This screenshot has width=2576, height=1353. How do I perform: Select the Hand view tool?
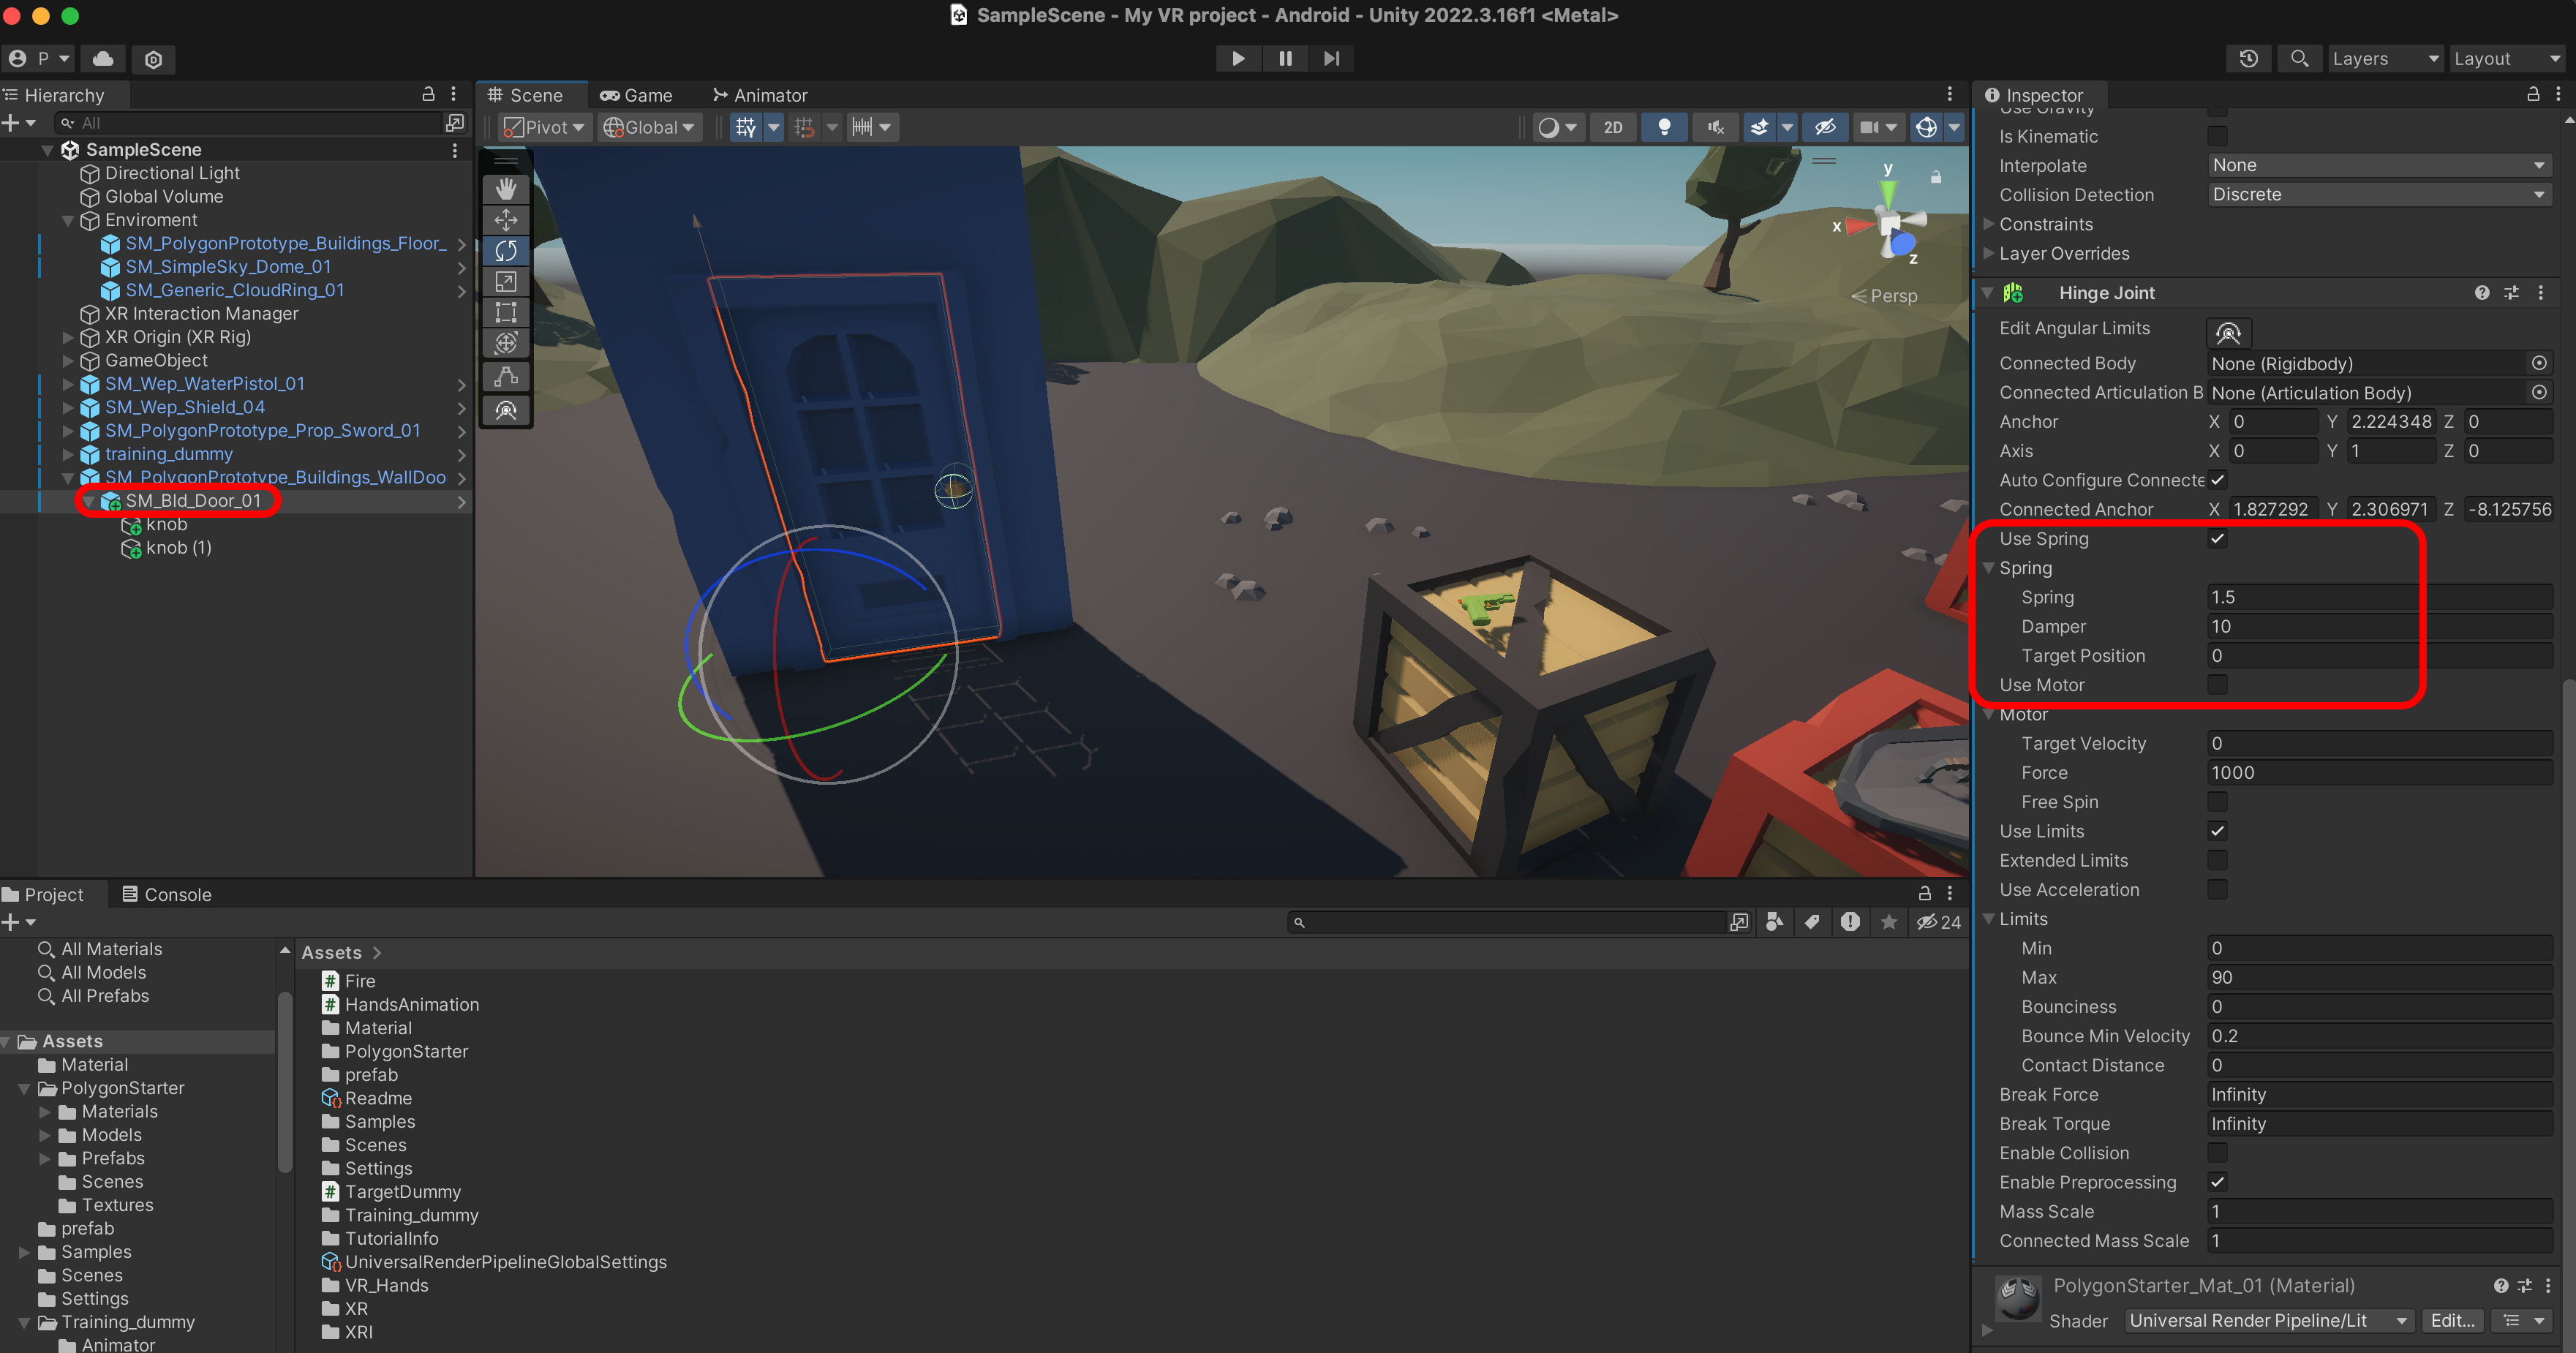point(506,188)
